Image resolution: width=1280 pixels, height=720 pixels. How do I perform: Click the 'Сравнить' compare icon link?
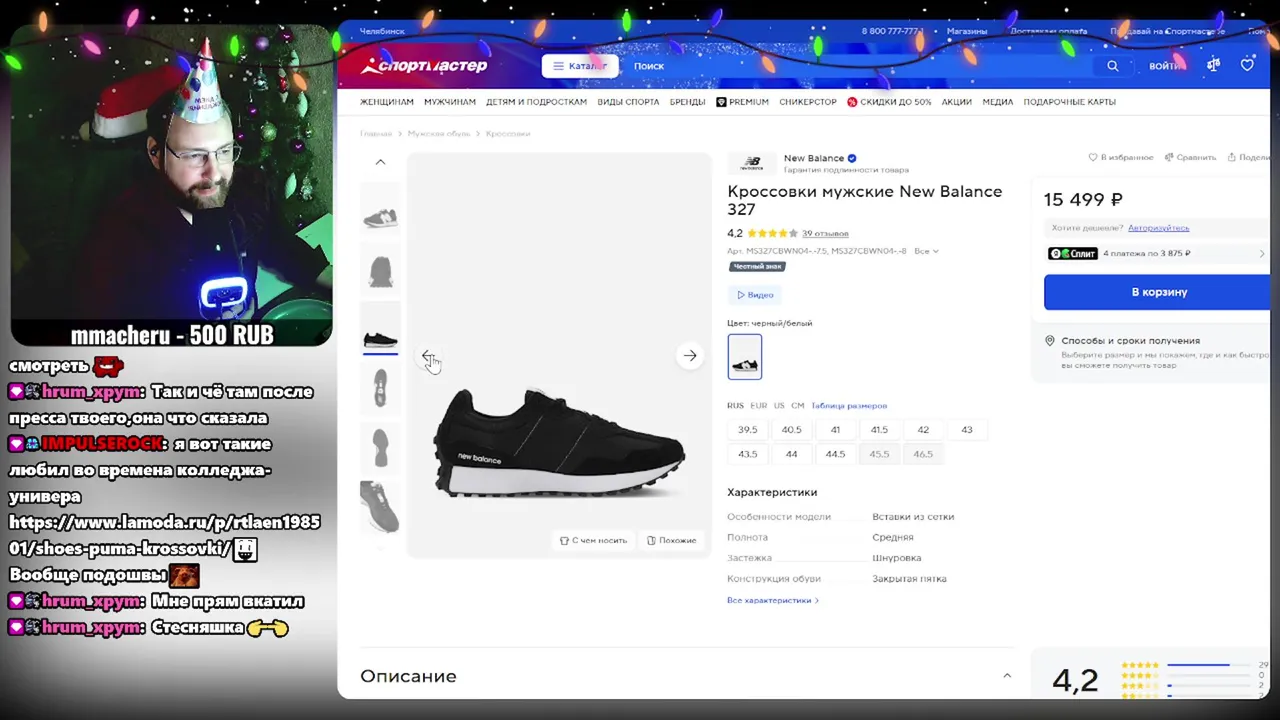point(1190,157)
